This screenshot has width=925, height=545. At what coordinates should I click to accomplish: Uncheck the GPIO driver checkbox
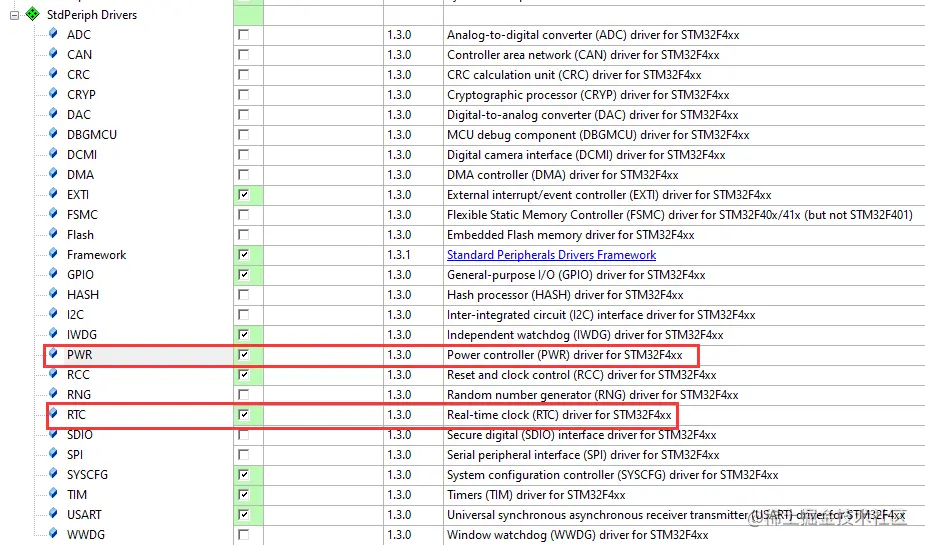243,275
